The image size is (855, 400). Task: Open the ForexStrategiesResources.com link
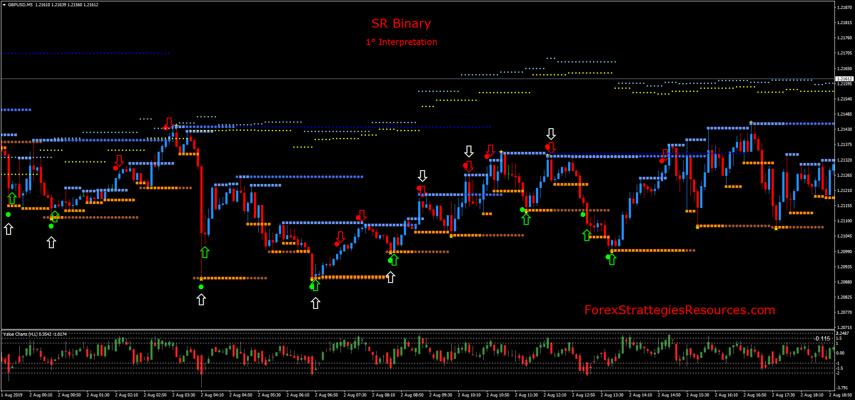(679, 310)
